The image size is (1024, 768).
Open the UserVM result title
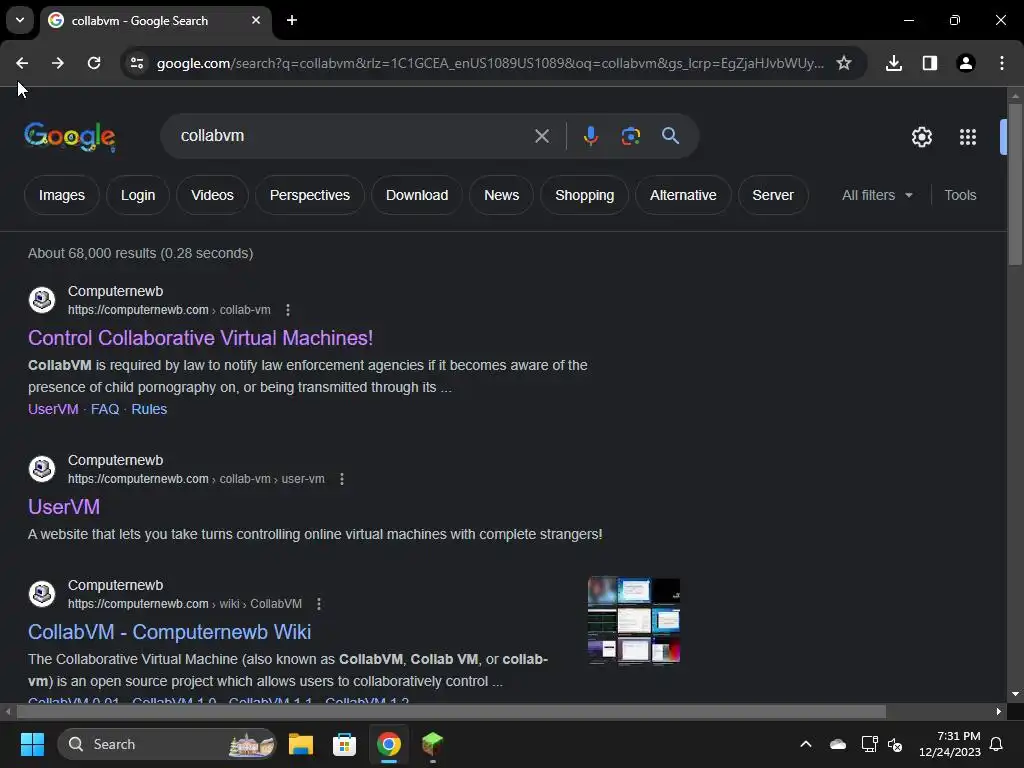pos(64,507)
